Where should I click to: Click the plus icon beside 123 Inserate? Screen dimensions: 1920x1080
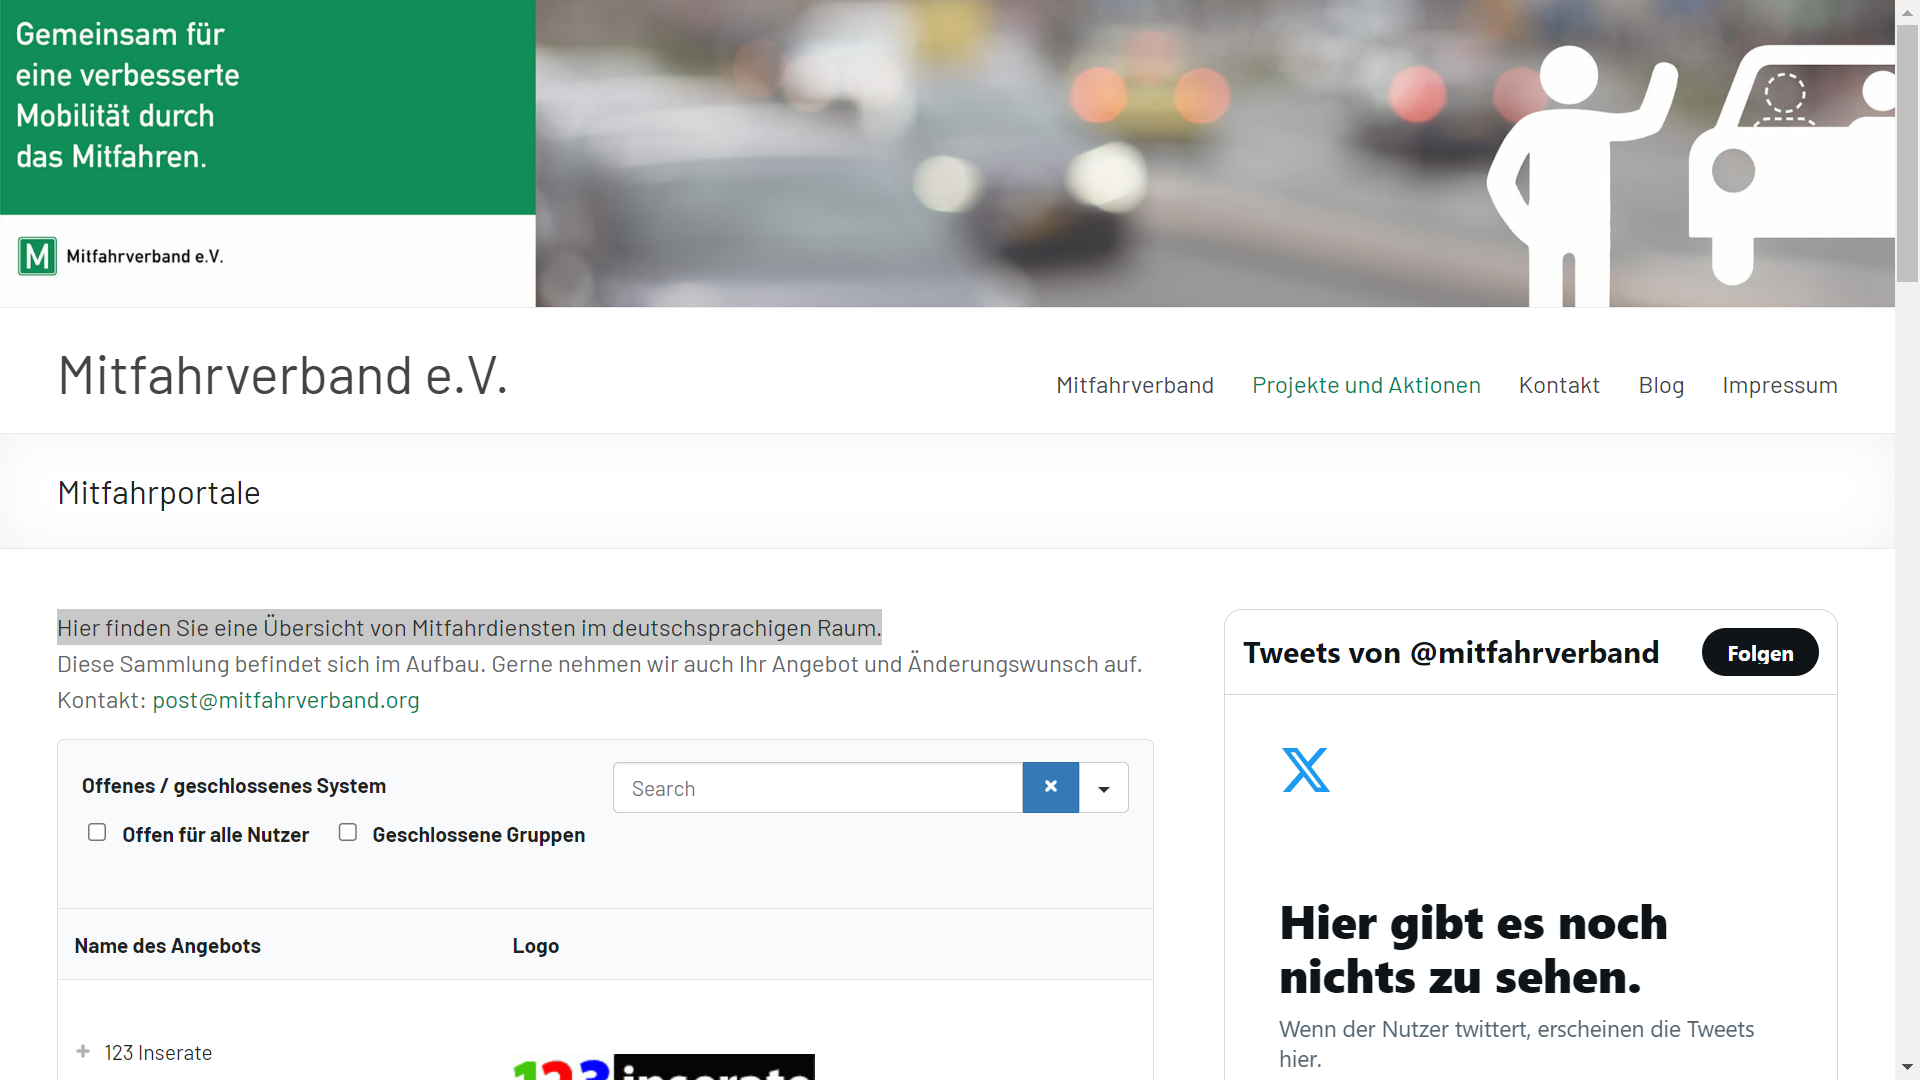pos(83,1052)
